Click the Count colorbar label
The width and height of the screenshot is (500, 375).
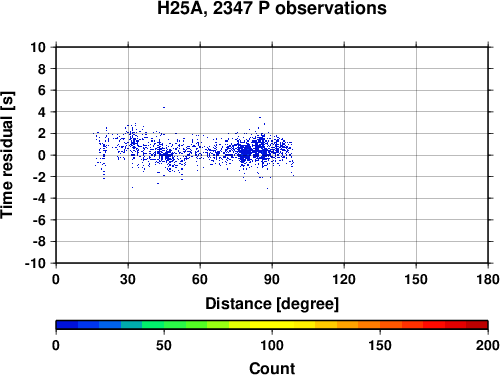pos(272,368)
